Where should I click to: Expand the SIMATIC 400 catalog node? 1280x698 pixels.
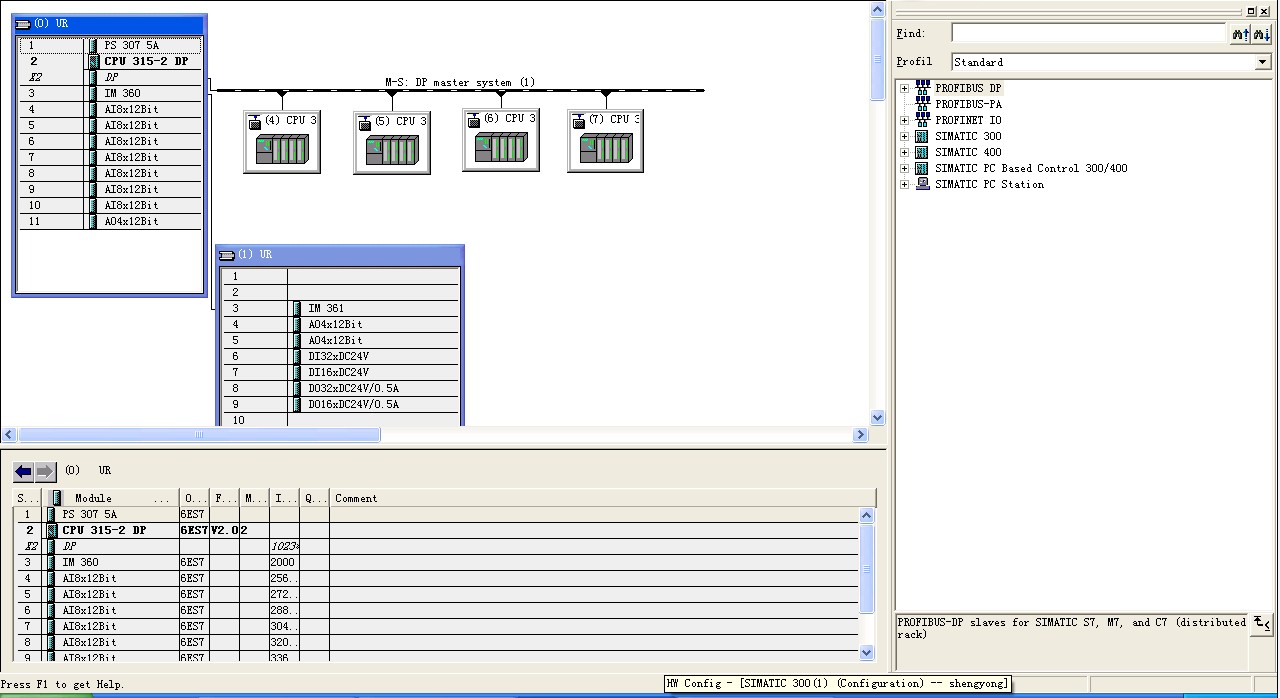[x=905, y=152]
